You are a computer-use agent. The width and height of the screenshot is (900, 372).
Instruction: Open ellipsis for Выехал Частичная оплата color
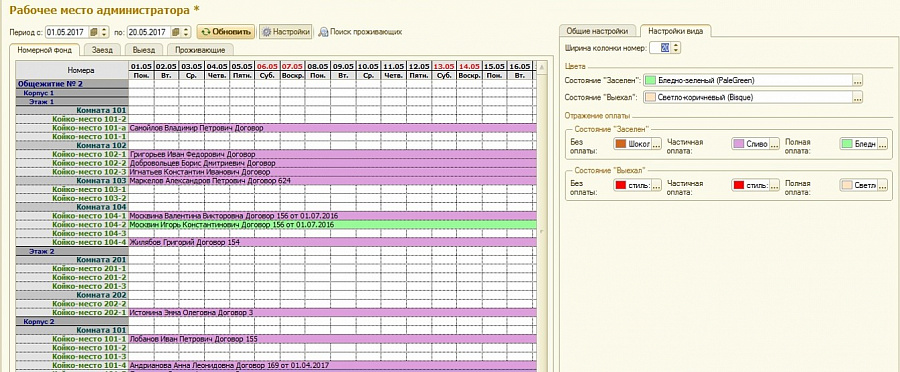774,185
